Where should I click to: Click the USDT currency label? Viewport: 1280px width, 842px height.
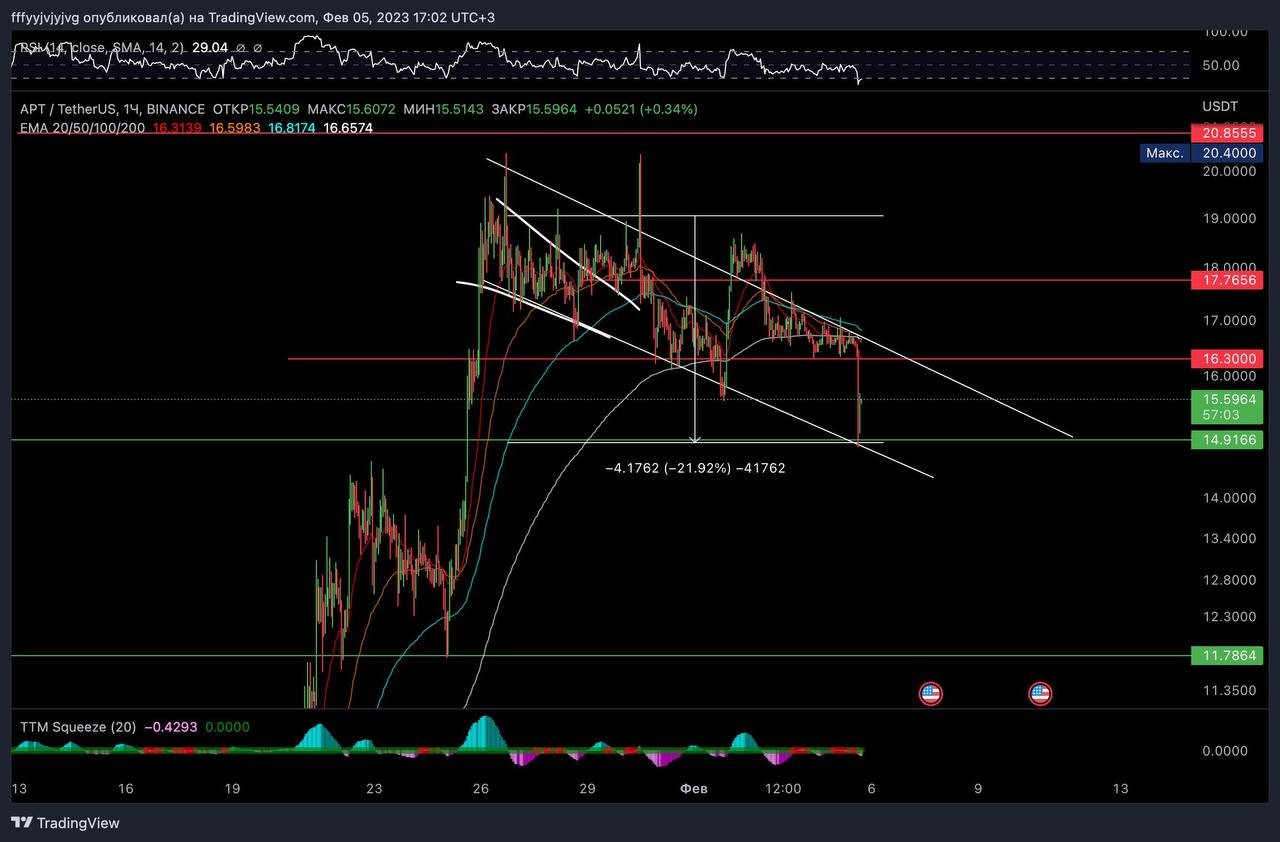pyautogui.click(x=1219, y=106)
